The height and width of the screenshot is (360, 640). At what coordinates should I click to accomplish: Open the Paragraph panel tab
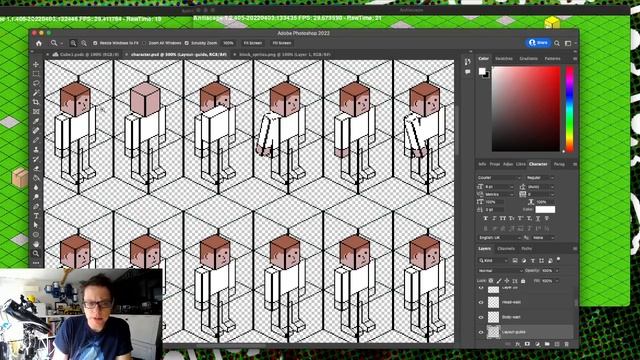coord(559,164)
